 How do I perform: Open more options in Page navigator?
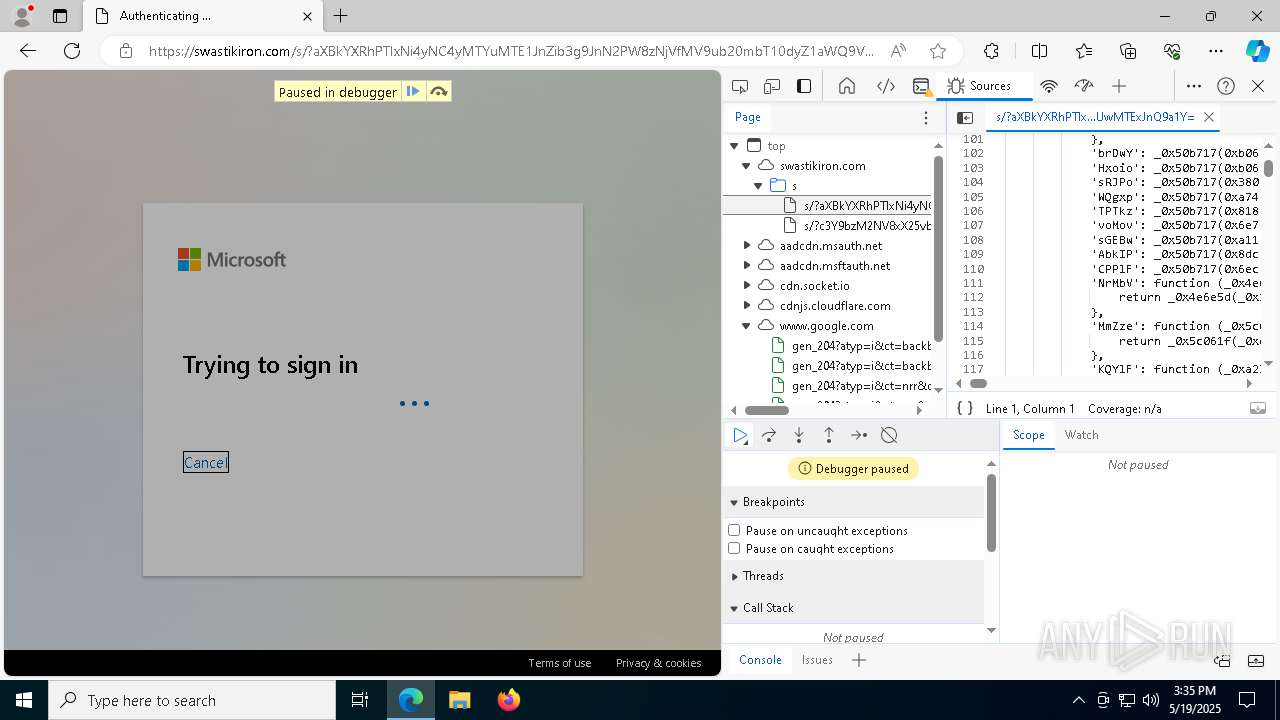[x=926, y=117]
